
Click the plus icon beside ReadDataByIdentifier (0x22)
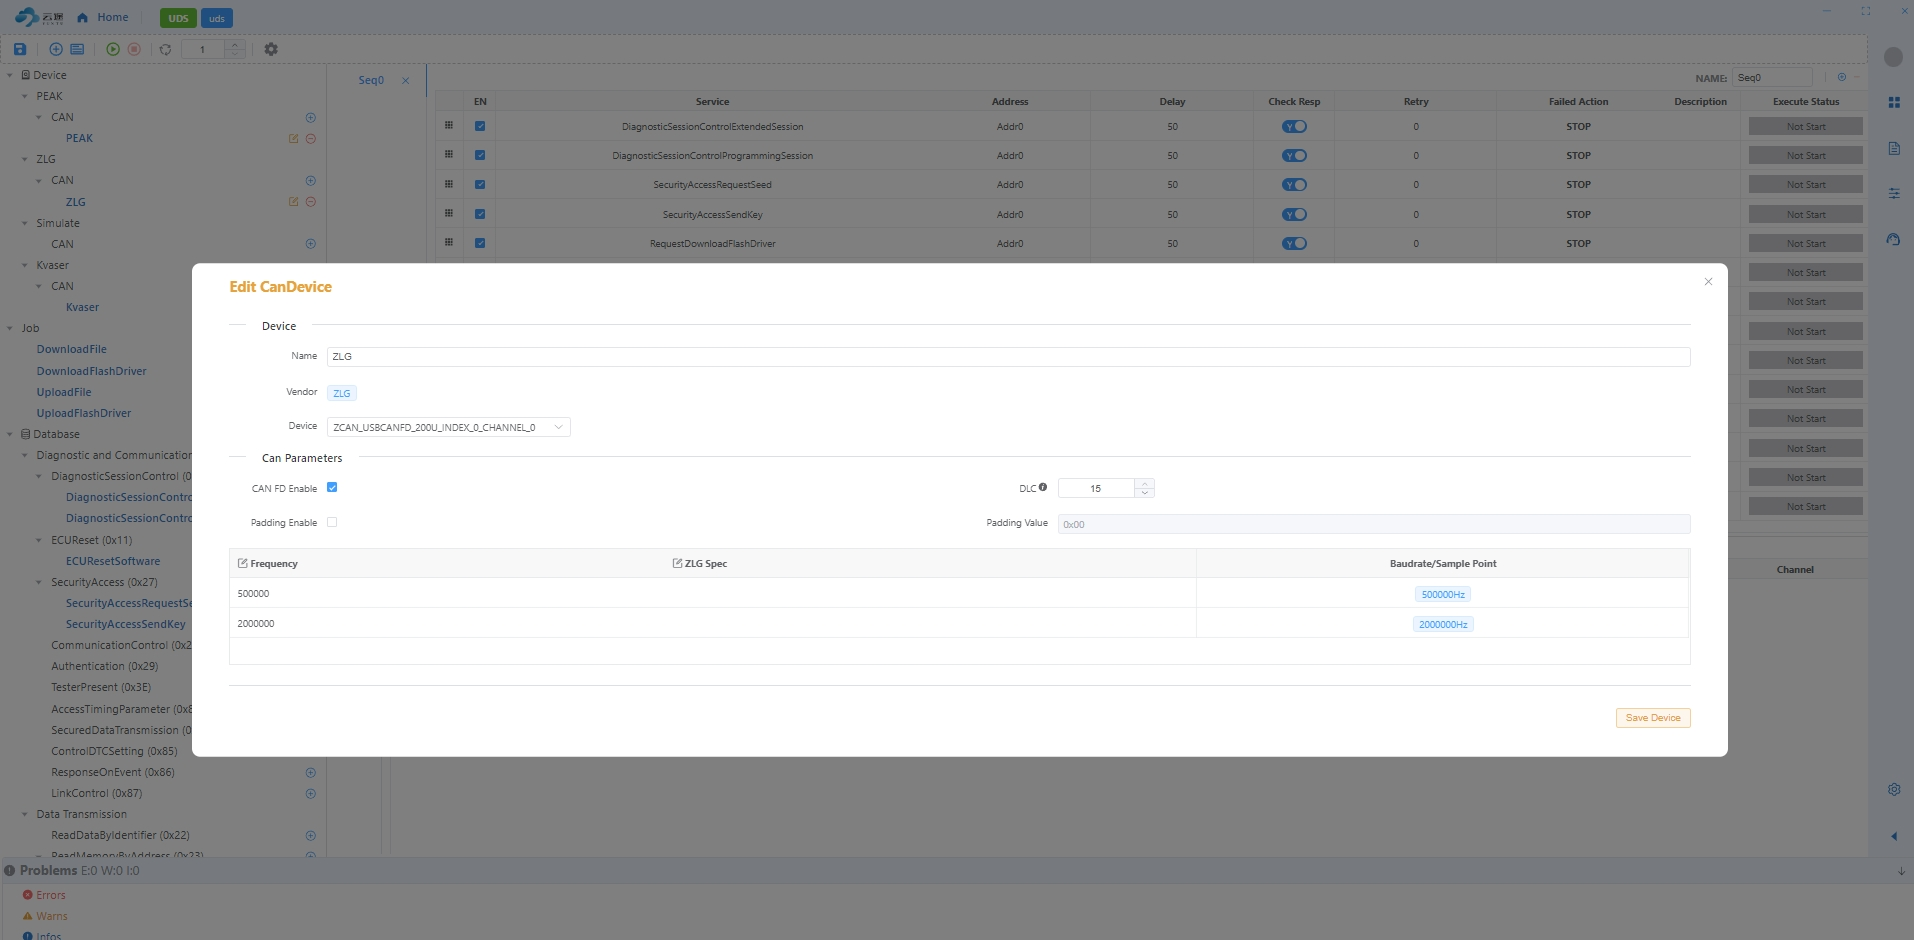pyautogui.click(x=311, y=835)
